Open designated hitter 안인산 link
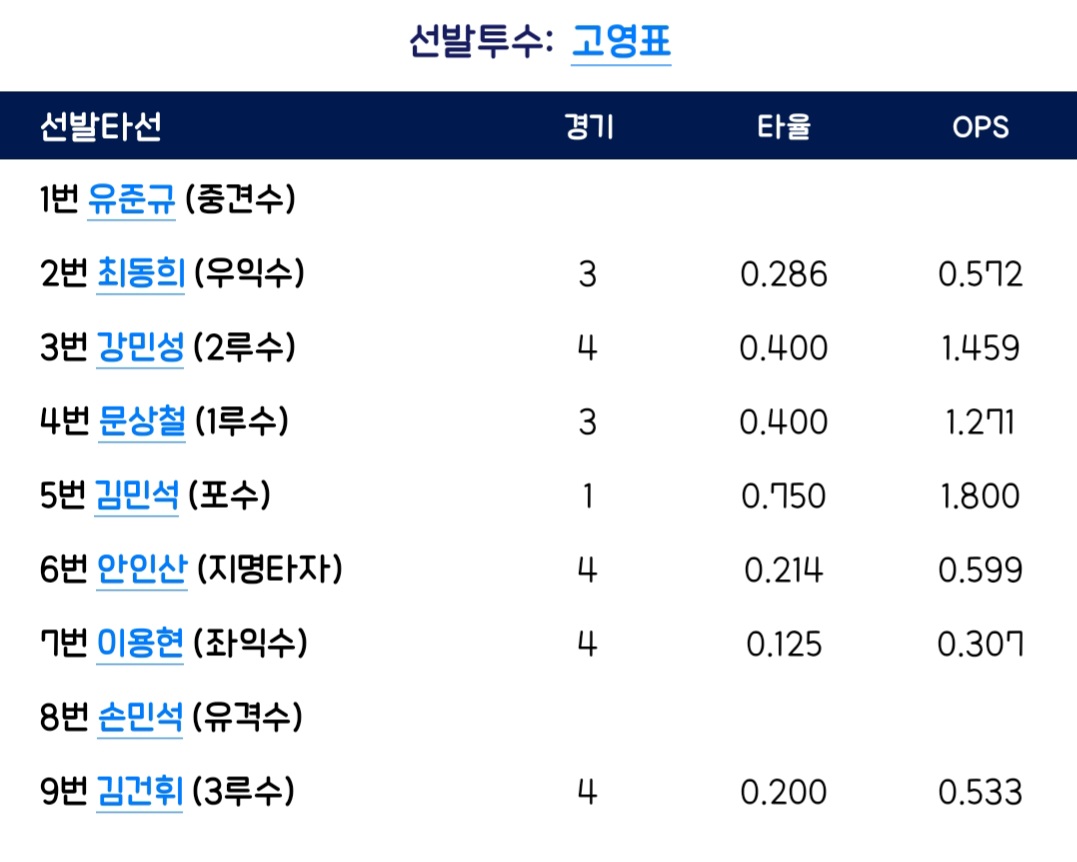The width and height of the screenshot is (1077, 862). point(142,570)
